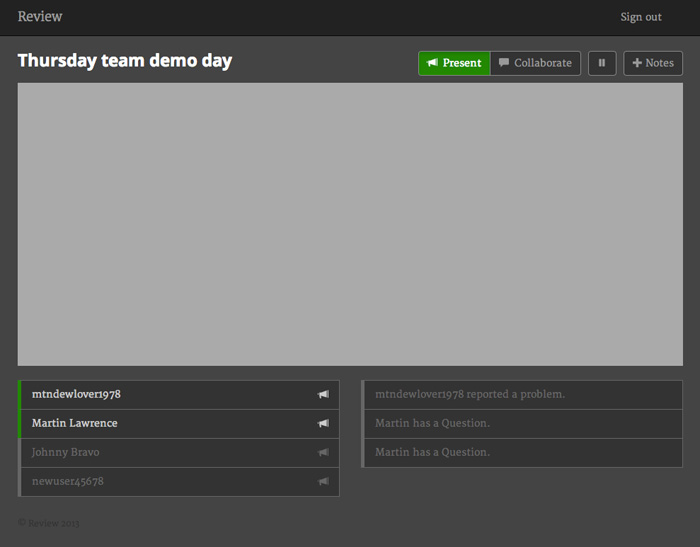Select participant newuser45678

click(179, 482)
